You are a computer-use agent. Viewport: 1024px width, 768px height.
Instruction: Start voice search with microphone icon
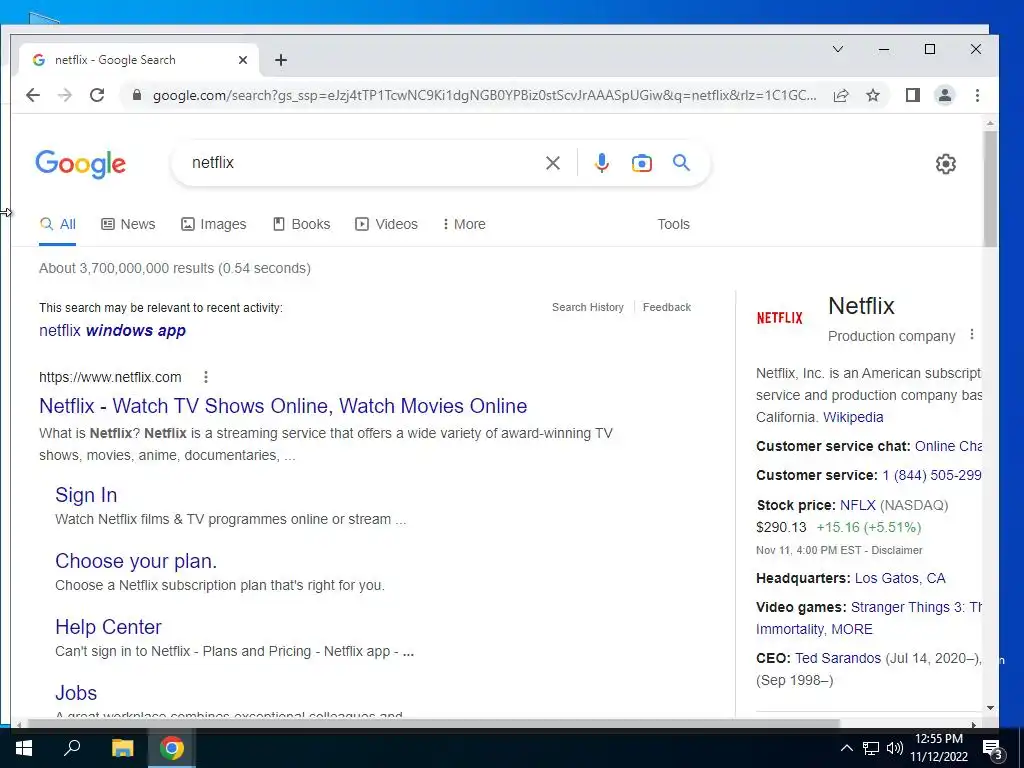click(601, 163)
